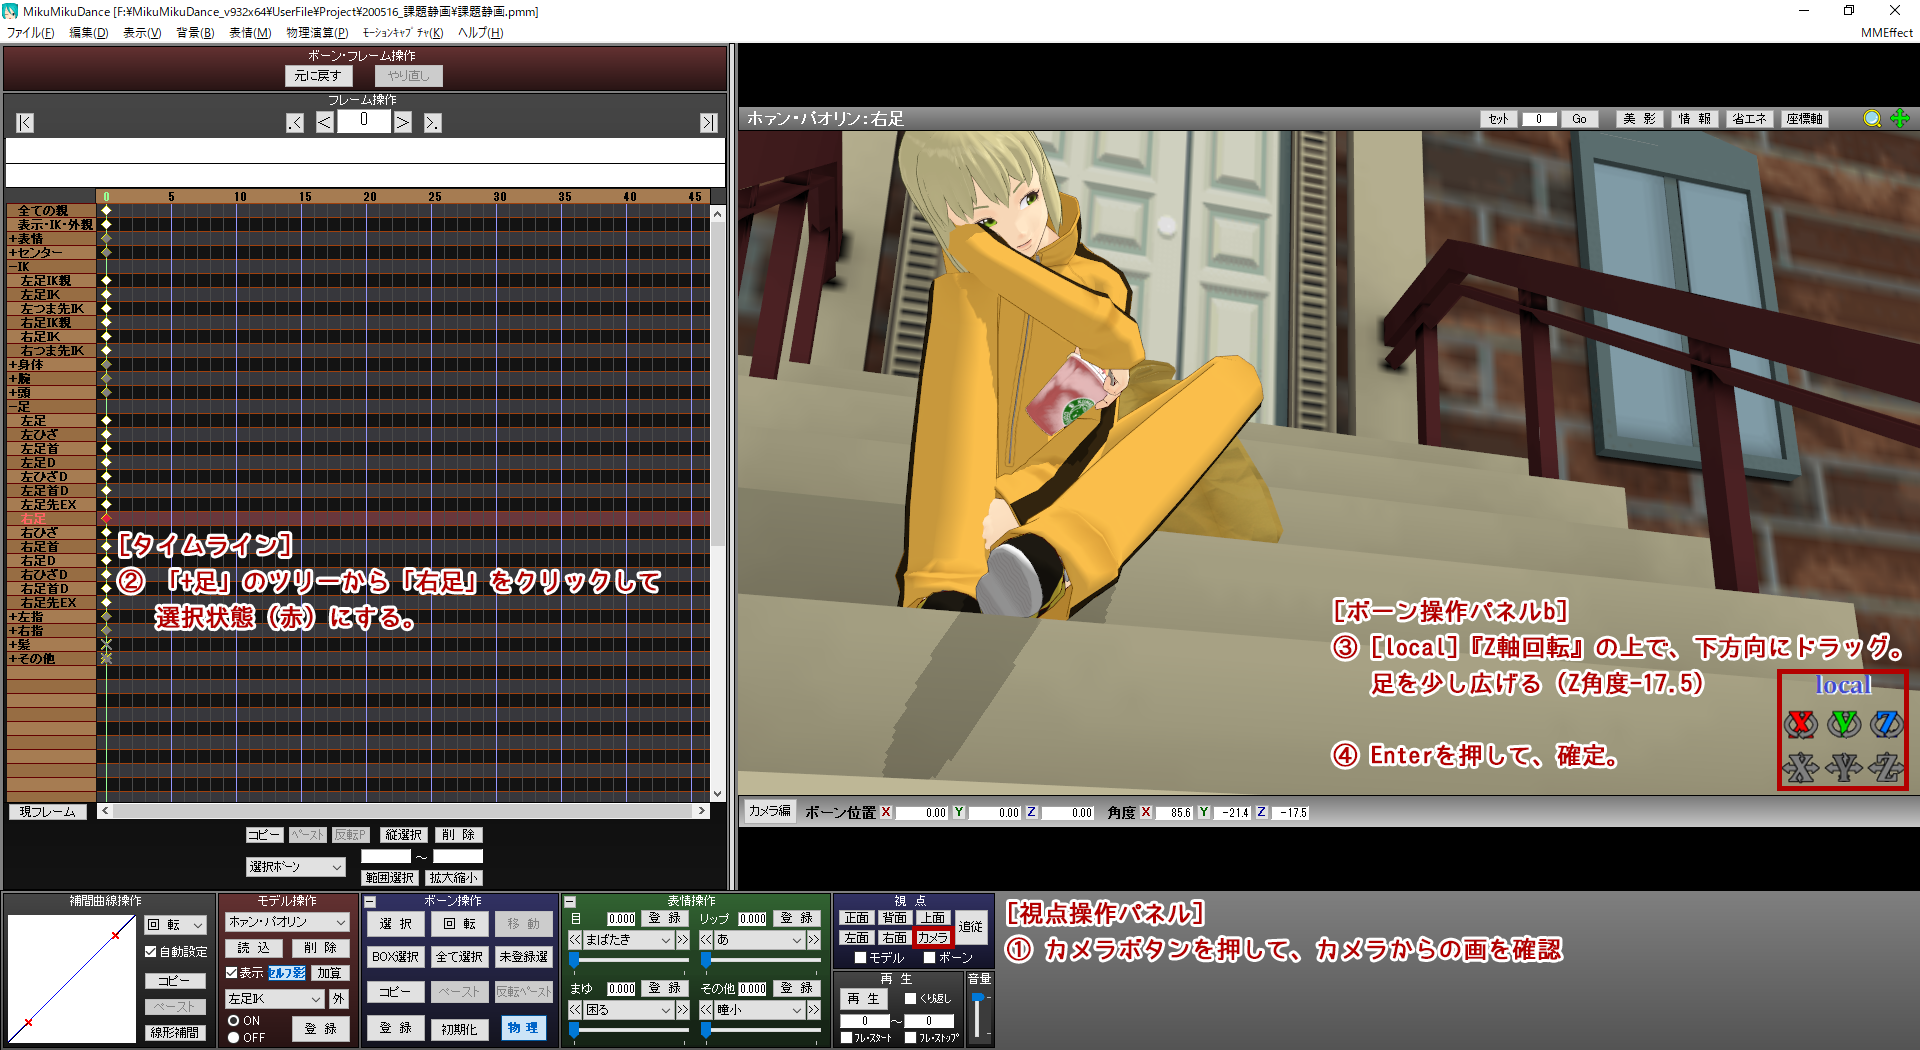This screenshot has height=1050, width=1920.
Task: Click the local X-axis rotation icon
Action: point(1800,723)
